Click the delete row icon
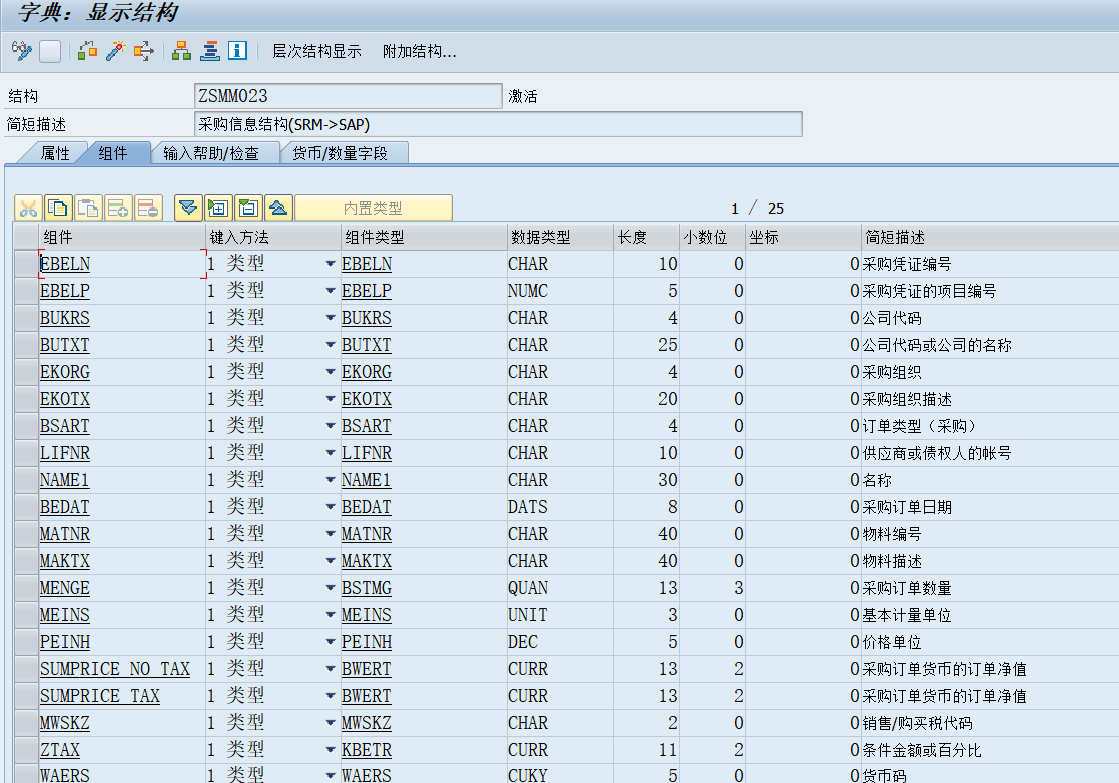 click(148, 208)
